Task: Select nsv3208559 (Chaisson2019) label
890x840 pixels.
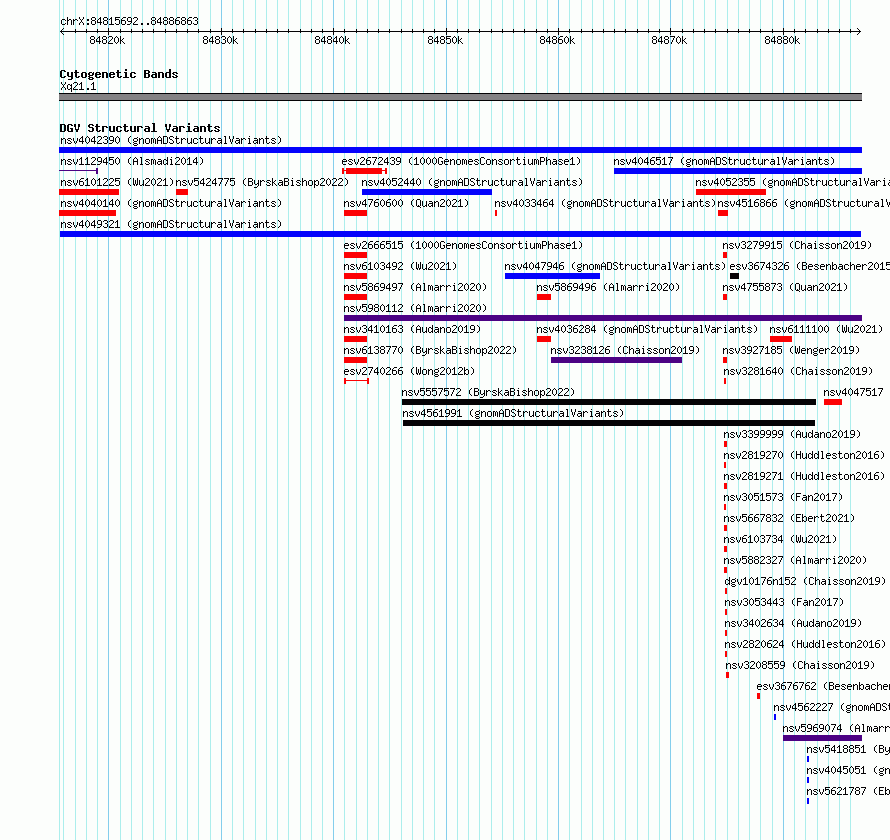Action: tap(800, 665)
